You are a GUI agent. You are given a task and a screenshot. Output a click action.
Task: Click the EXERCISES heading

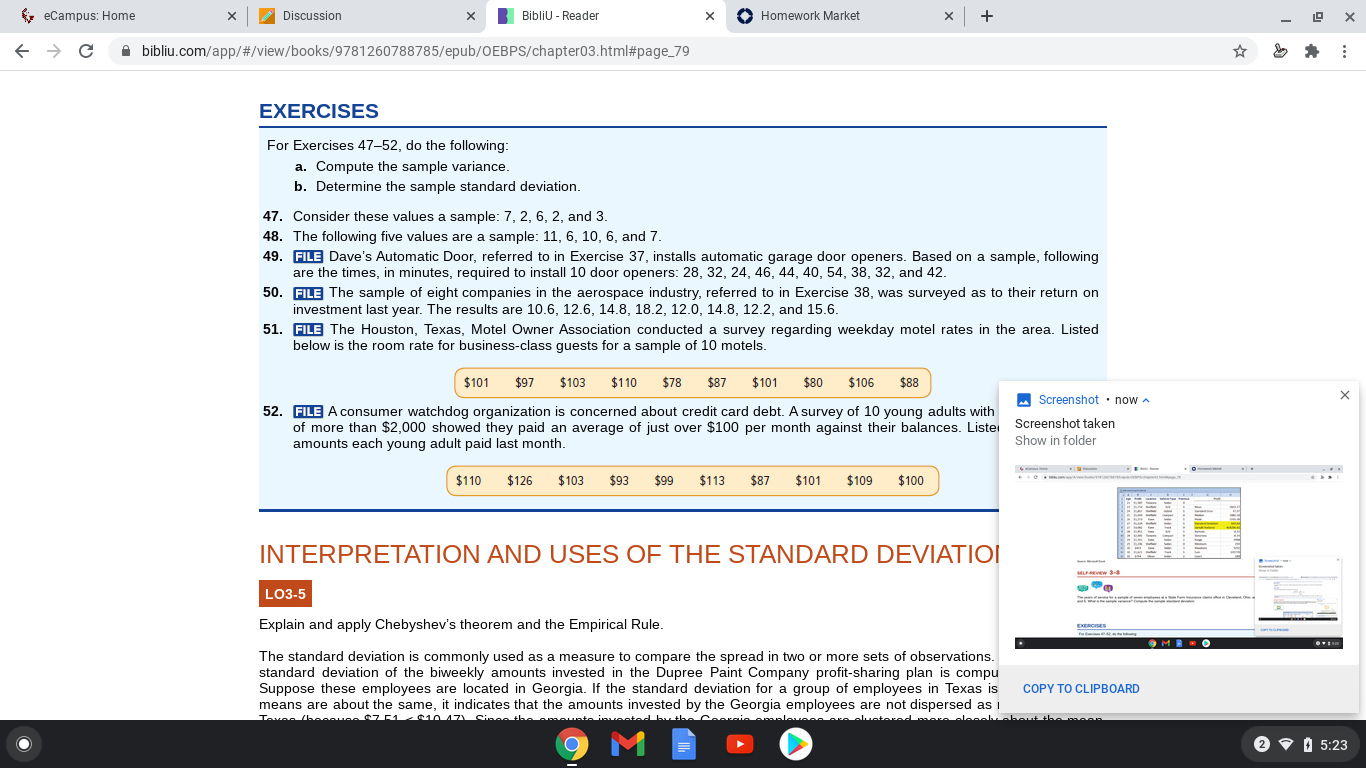click(319, 111)
